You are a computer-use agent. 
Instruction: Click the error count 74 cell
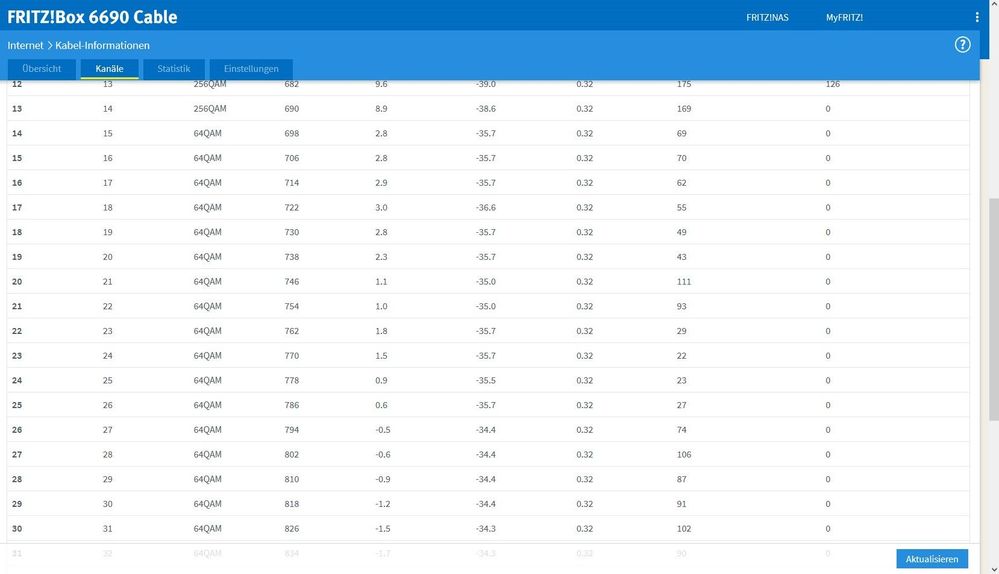(x=682, y=430)
